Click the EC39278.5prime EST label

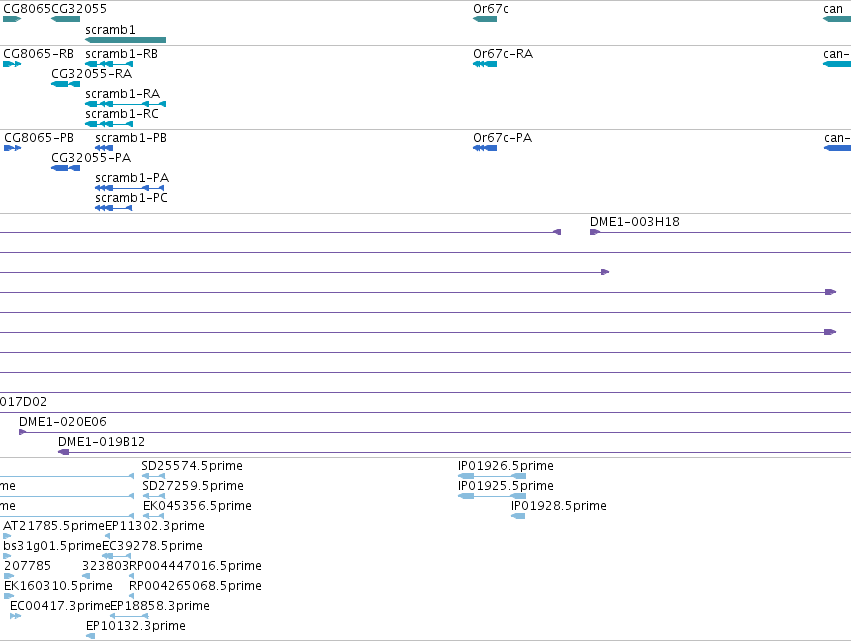pos(153,546)
